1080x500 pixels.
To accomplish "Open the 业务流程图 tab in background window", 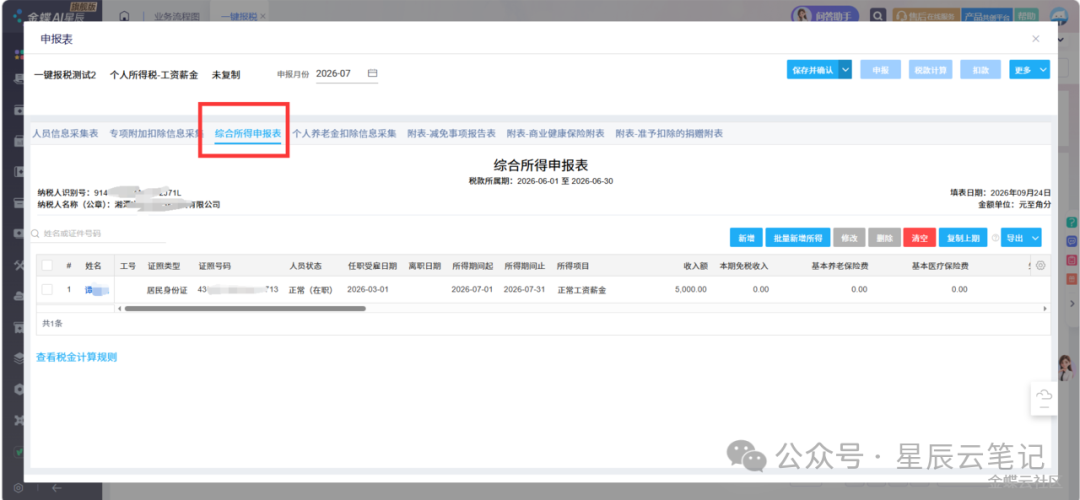I will click(x=177, y=16).
